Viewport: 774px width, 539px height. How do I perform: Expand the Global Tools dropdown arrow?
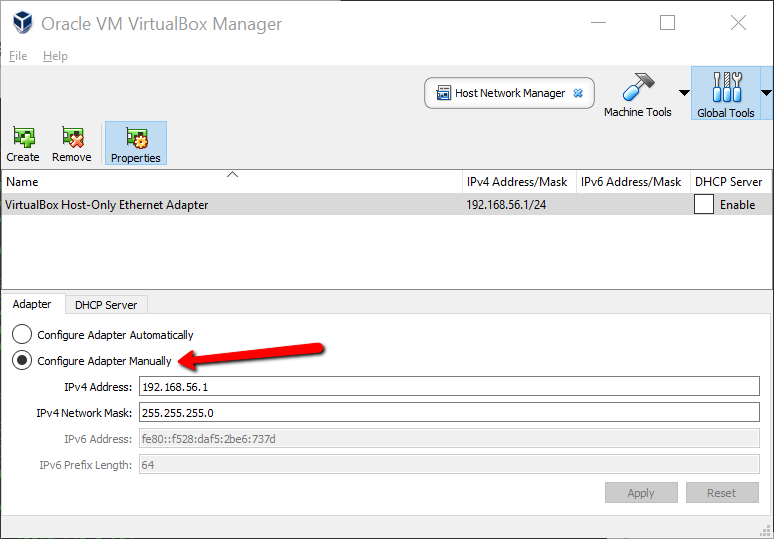click(x=766, y=93)
